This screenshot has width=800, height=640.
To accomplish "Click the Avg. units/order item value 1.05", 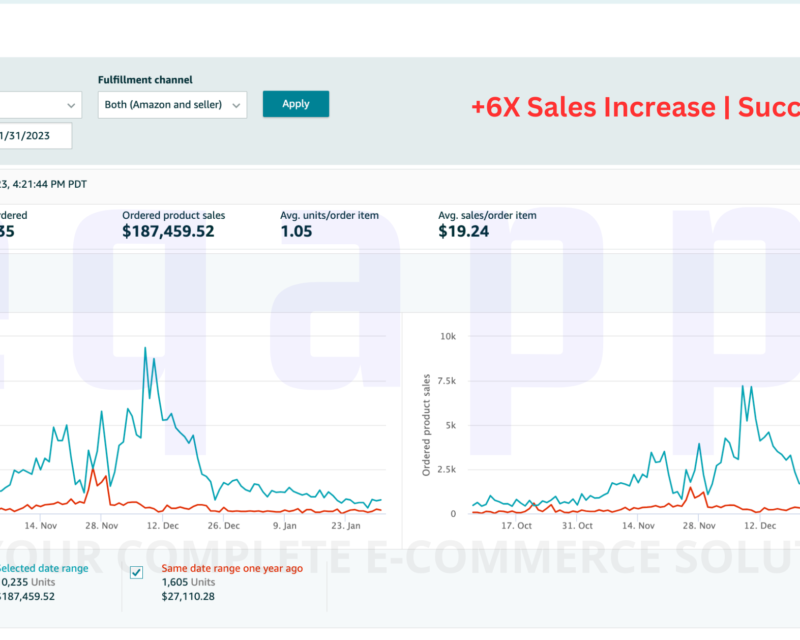I will (x=296, y=231).
